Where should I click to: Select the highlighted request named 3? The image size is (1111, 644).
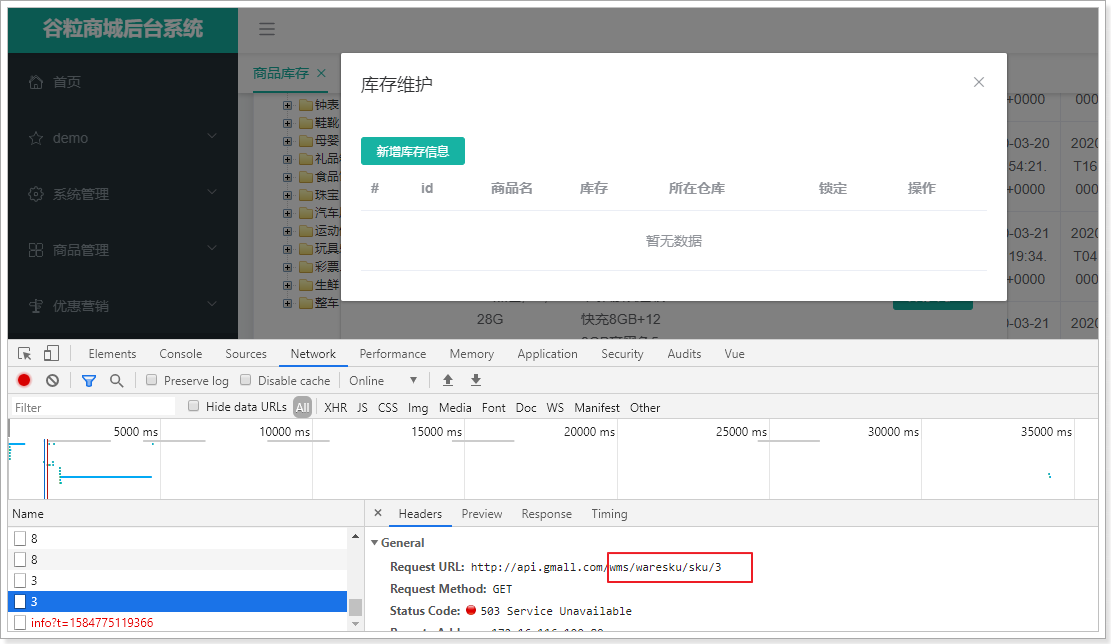(x=178, y=601)
